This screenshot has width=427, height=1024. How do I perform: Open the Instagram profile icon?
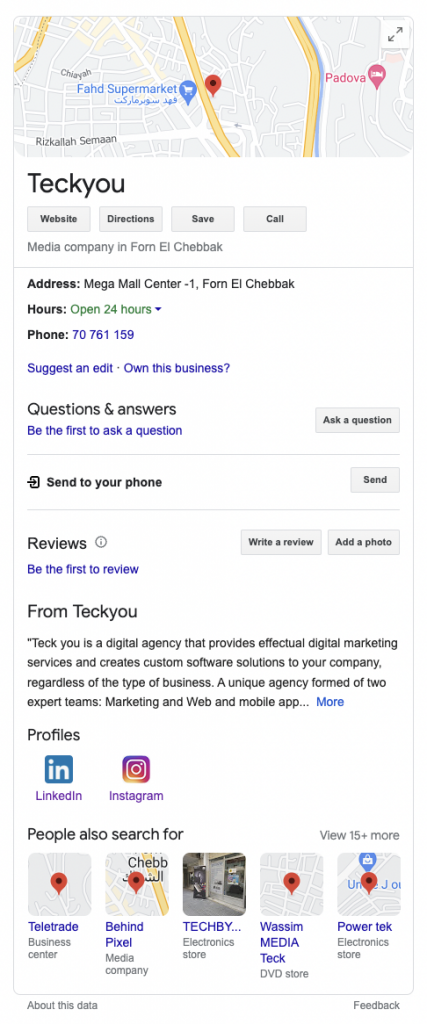[136, 769]
